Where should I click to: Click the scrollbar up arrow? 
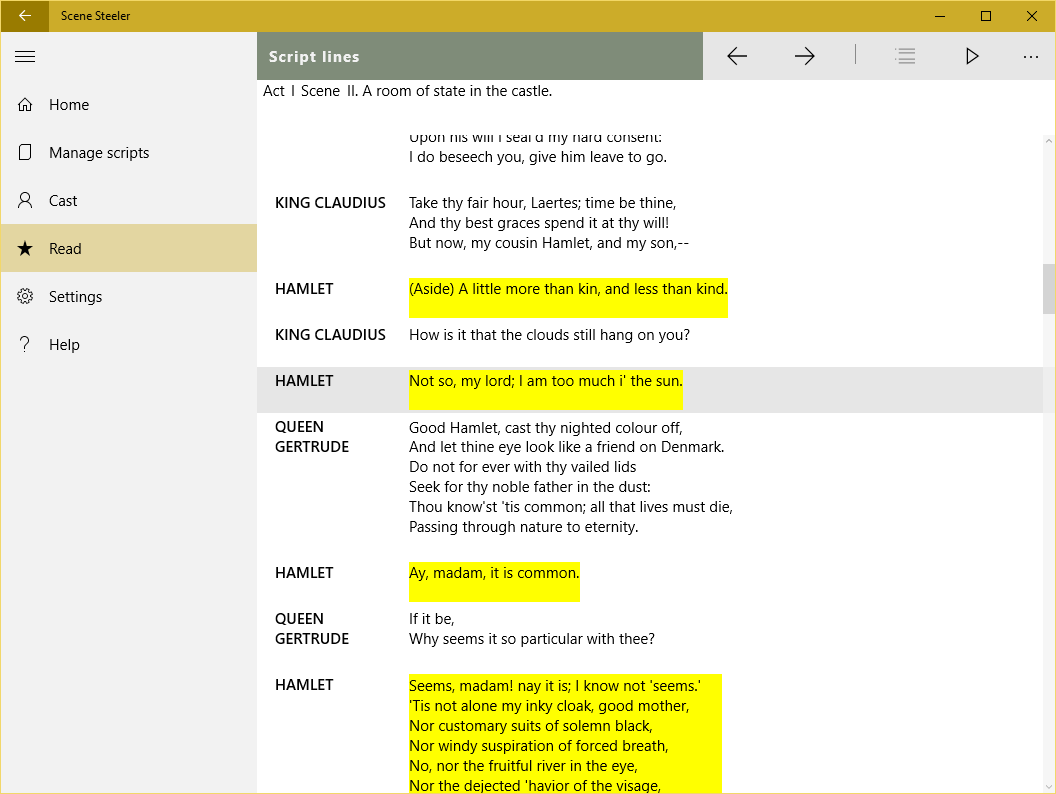tap(1049, 141)
